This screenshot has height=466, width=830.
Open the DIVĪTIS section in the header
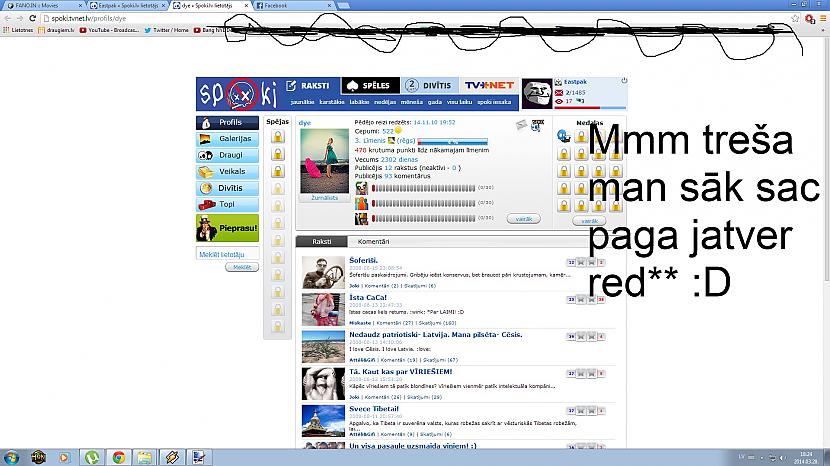pos(428,85)
